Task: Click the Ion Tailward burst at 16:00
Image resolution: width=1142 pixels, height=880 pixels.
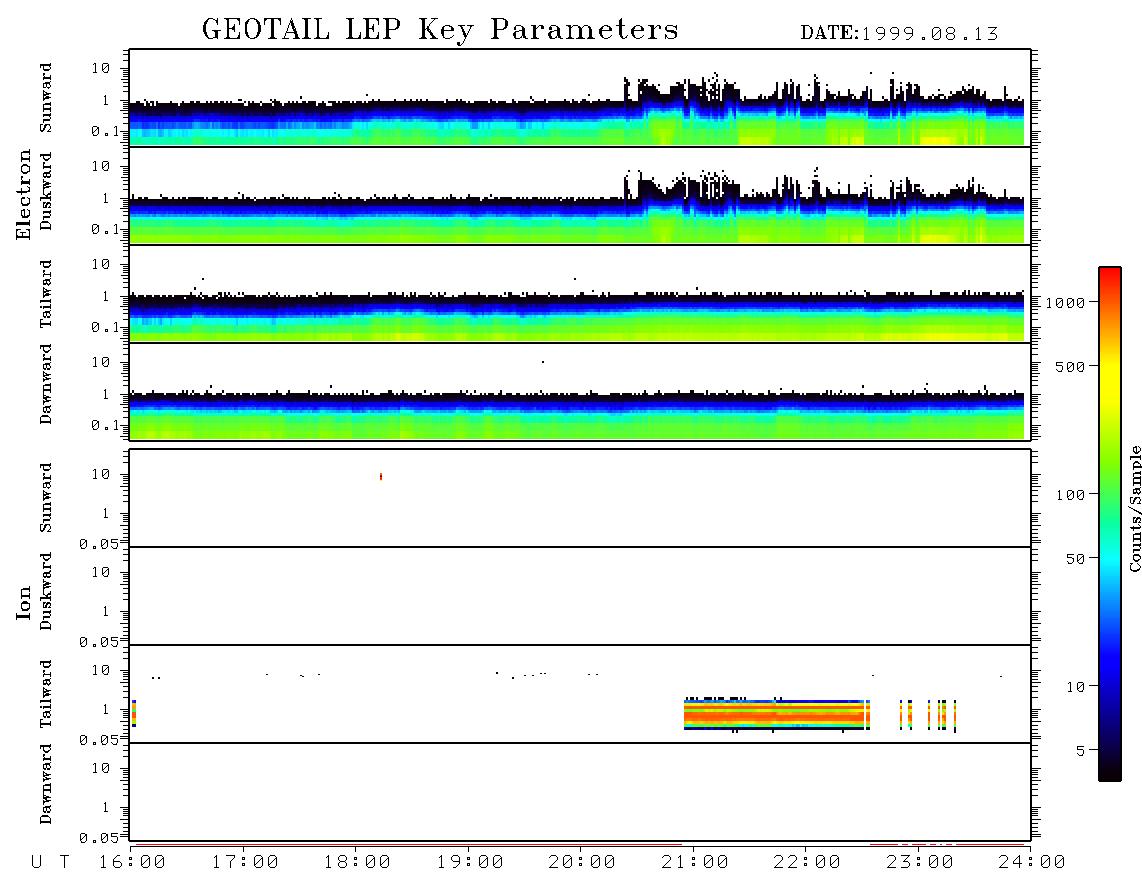Action: tap(134, 713)
